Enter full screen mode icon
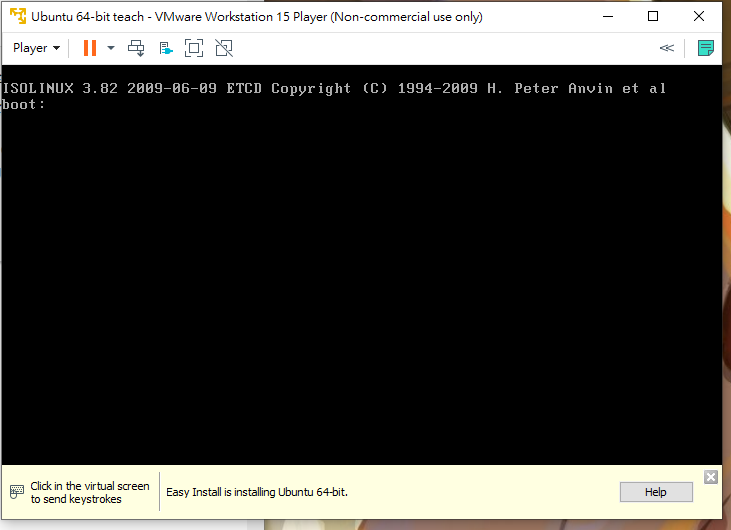This screenshot has height=530, width=731. click(x=194, y=48)
